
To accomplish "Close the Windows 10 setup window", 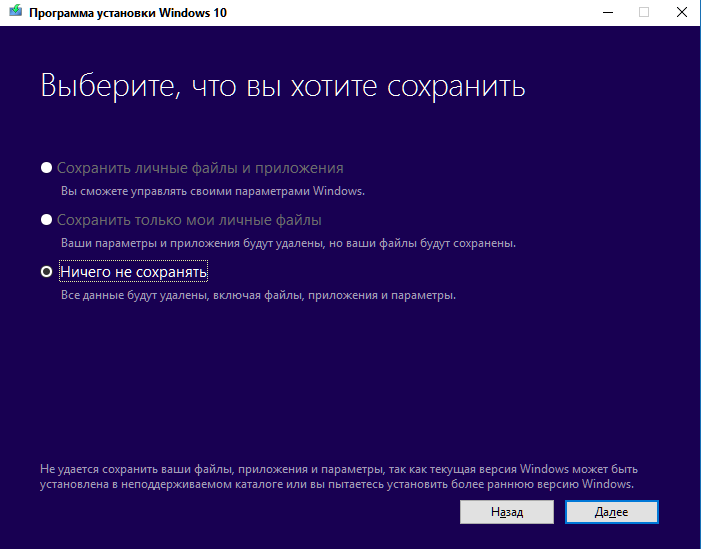I will coord(682,12).
